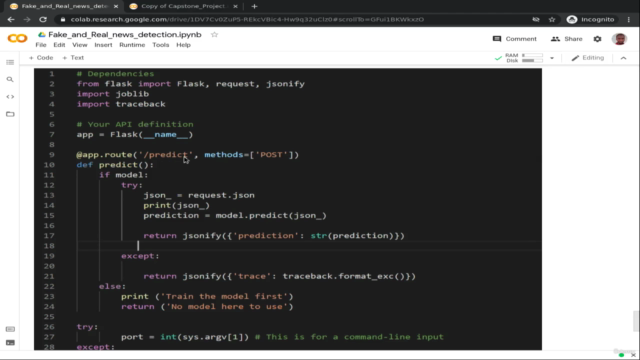Click the page vertical scrollbar thumb
This screenshot has width=640, height=360.
[635, 321]
